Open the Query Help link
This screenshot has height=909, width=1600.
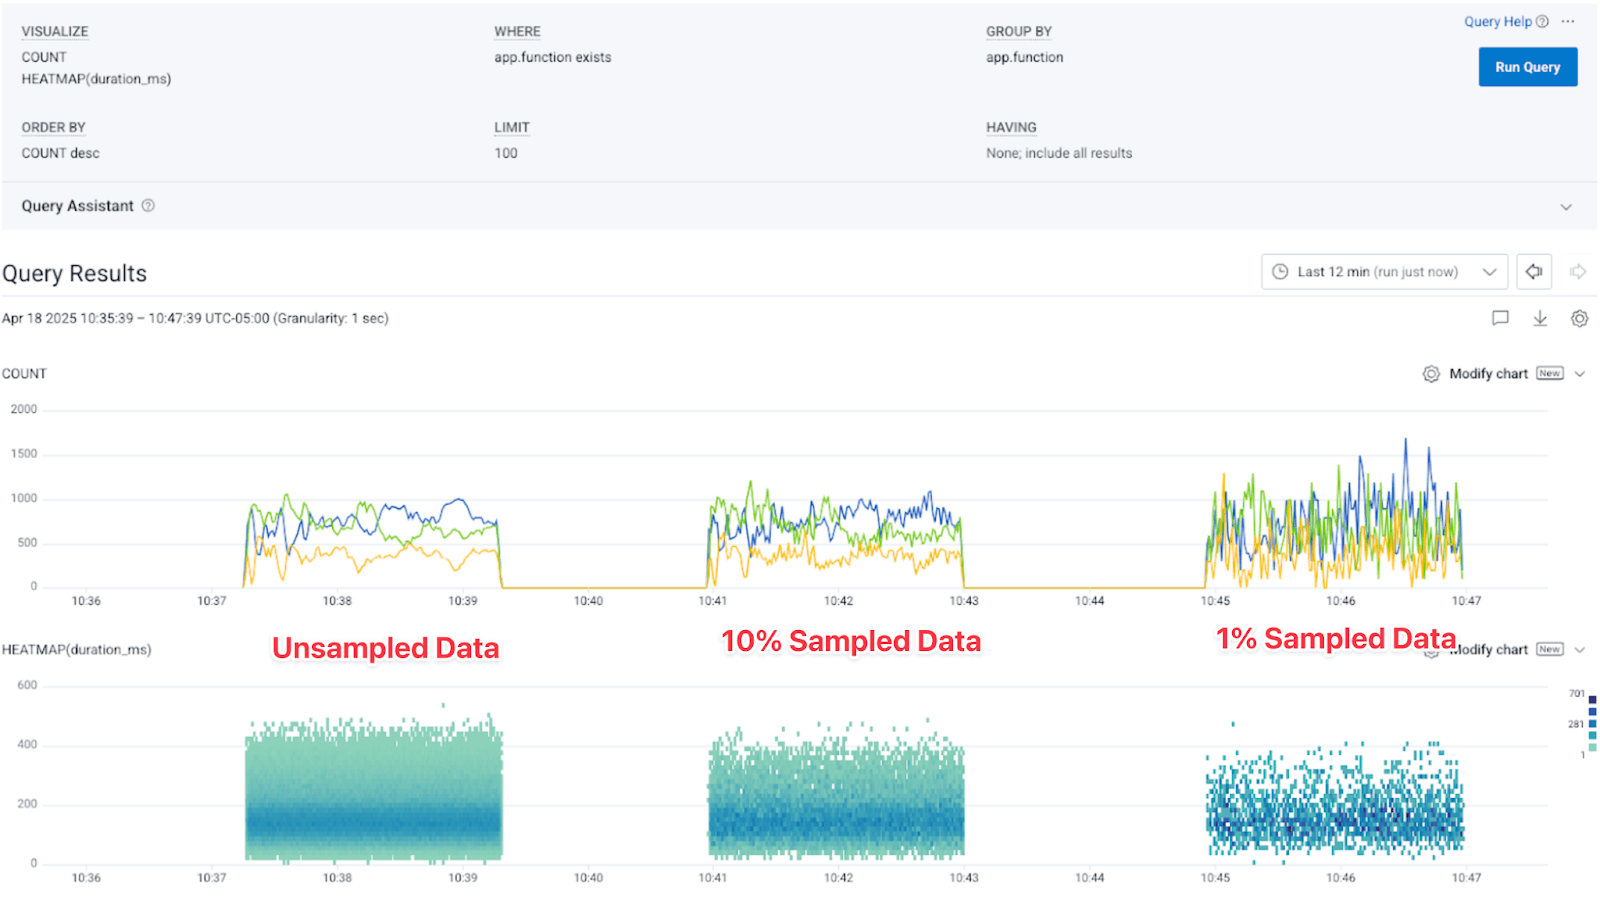pos(1497,22)
